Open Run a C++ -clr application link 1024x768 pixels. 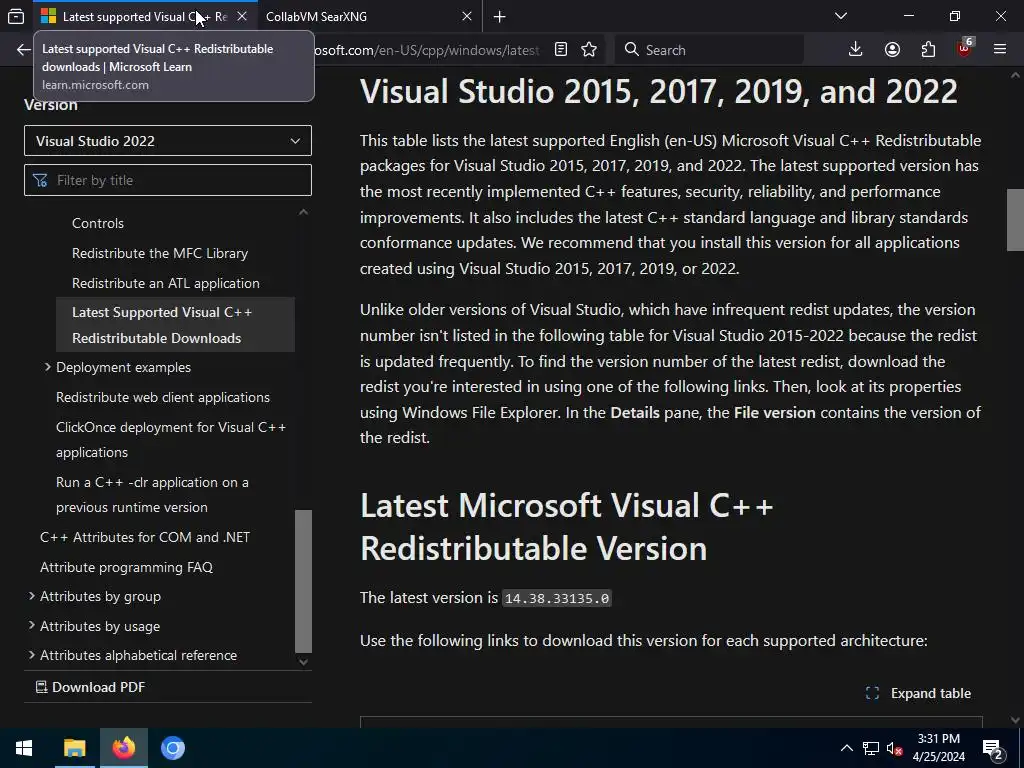tap(152, 494)
